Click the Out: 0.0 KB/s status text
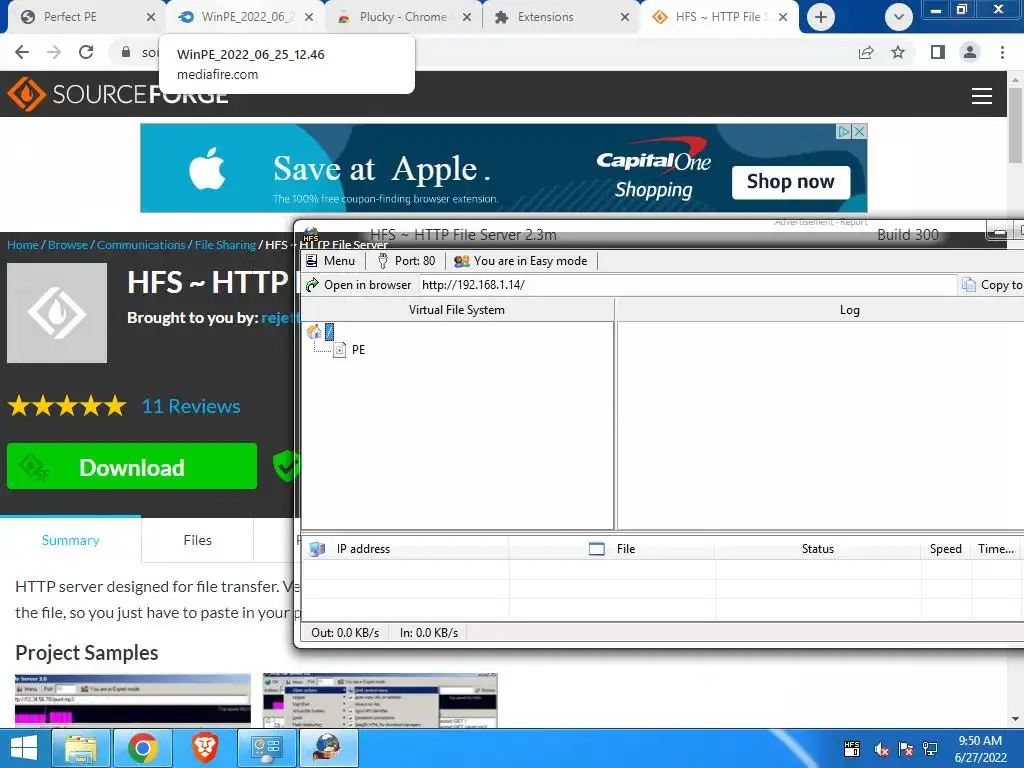 pyautogui.click(x=345, y=633)
